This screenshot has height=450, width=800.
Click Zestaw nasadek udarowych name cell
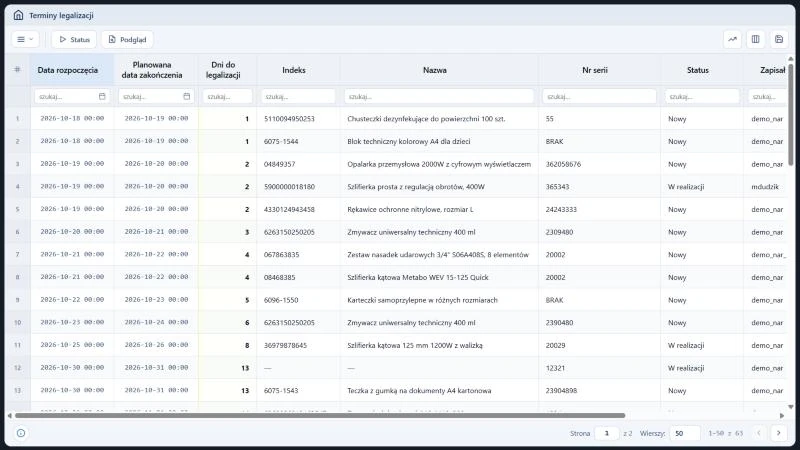click(439, 255)
